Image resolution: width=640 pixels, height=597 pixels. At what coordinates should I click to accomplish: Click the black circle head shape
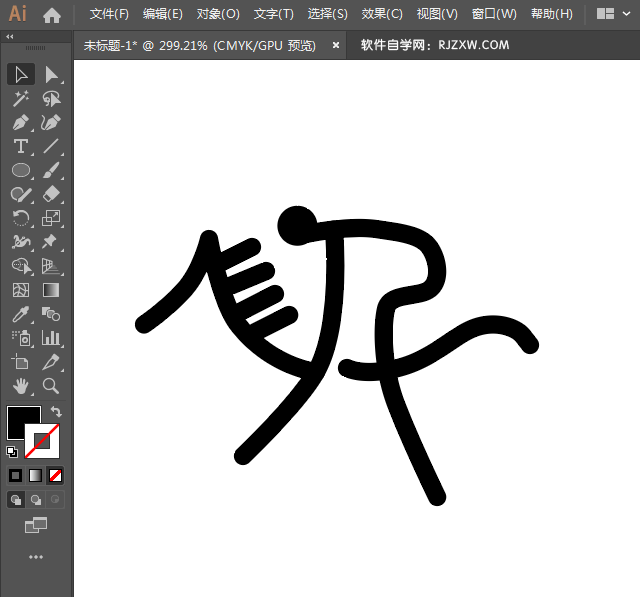point(297,226)
